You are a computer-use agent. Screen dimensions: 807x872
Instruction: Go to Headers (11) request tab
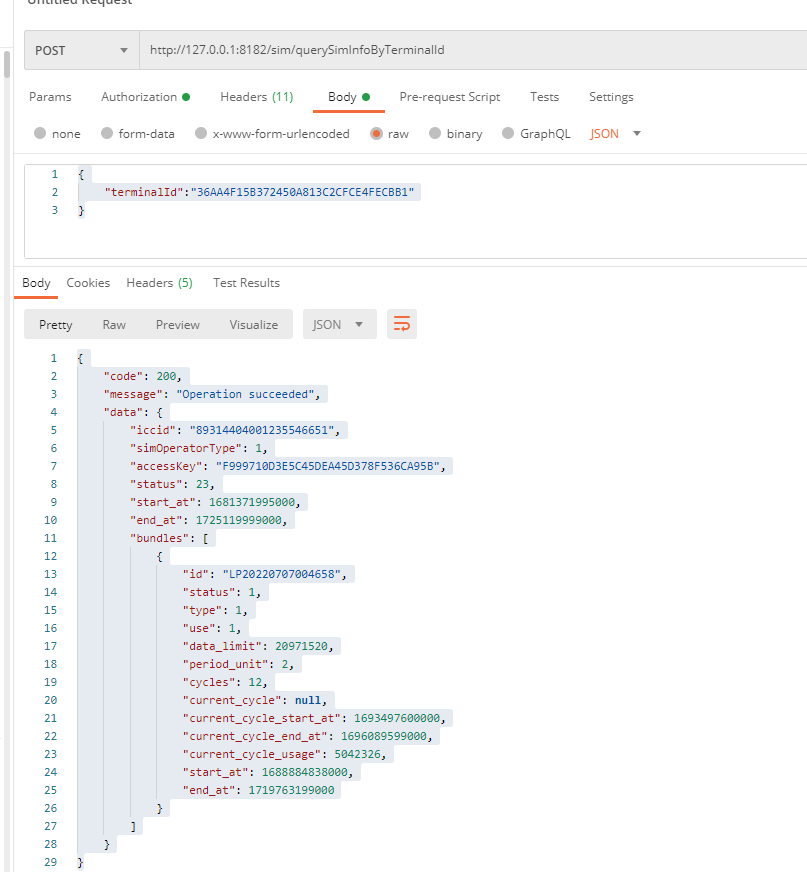tap(256, 97)
